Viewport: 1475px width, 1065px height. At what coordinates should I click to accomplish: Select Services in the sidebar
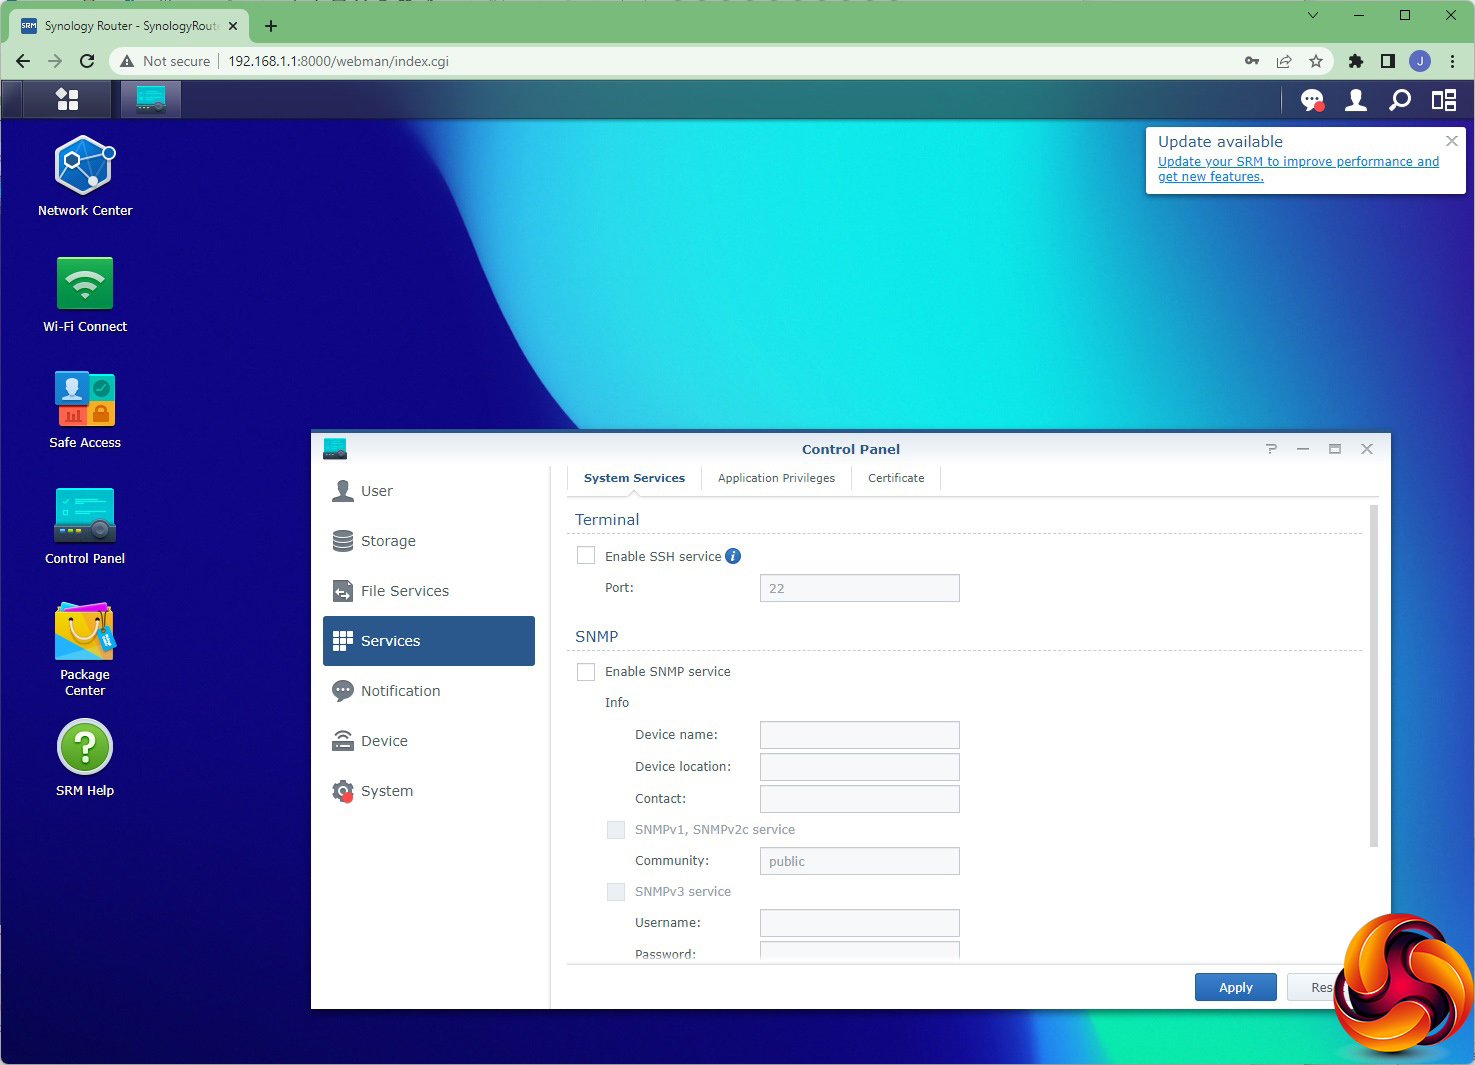pos(429,641)
